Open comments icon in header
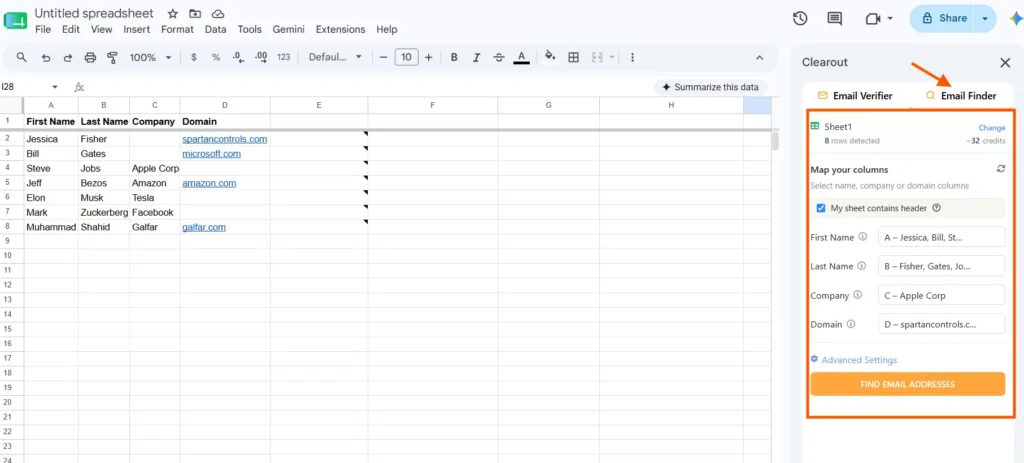 (835, 18)
